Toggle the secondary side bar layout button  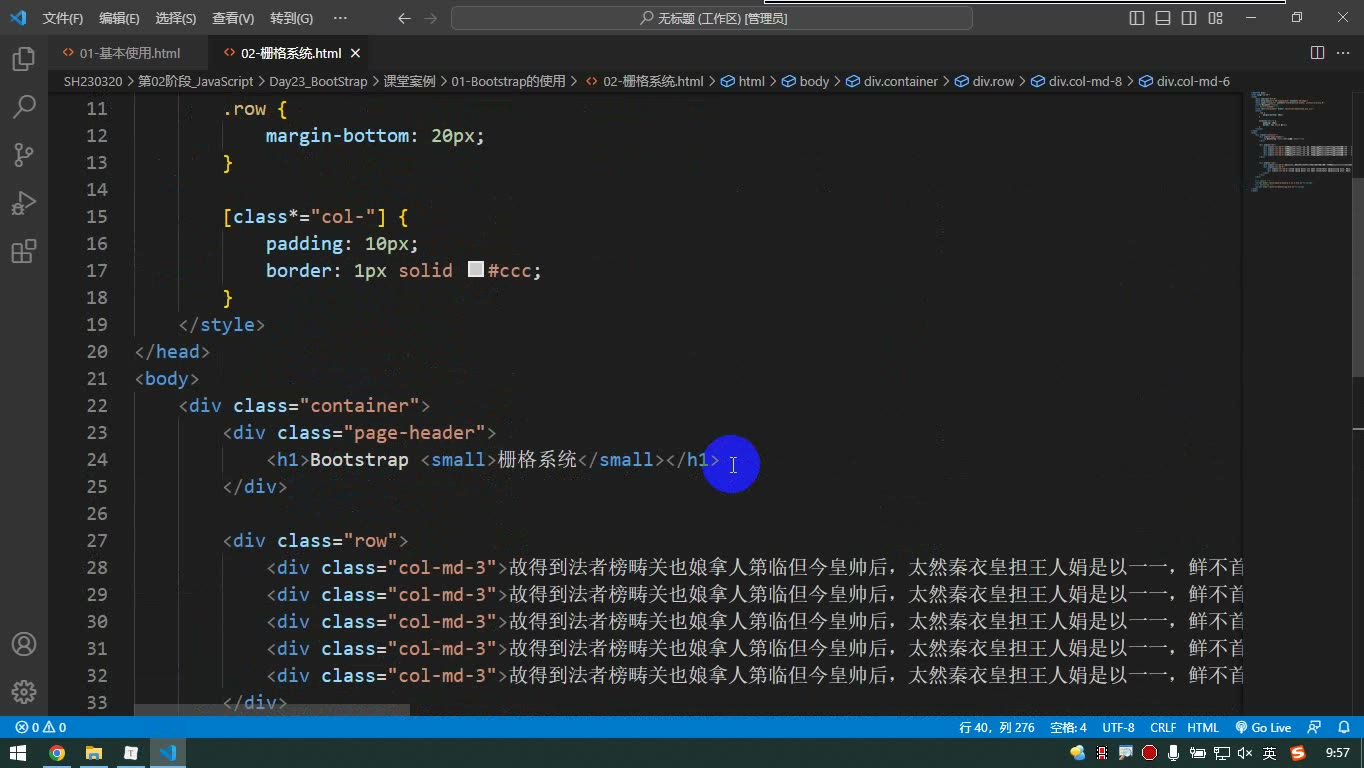[x=1189, y=18]
